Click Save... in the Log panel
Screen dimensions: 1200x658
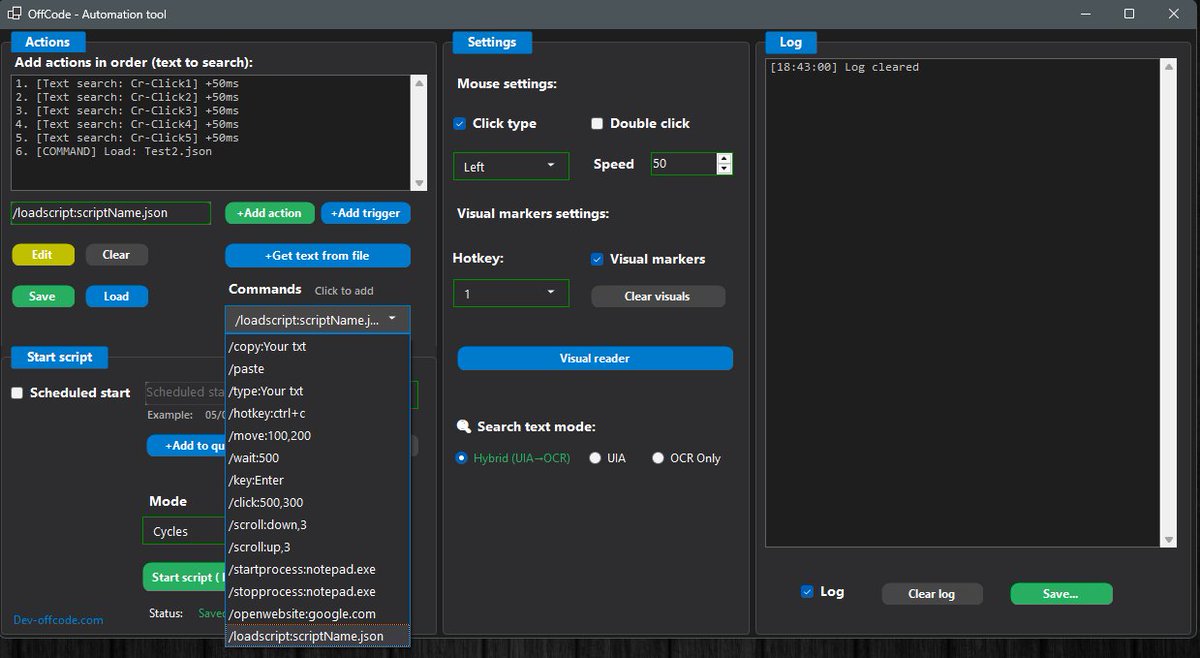[1061, 593]
